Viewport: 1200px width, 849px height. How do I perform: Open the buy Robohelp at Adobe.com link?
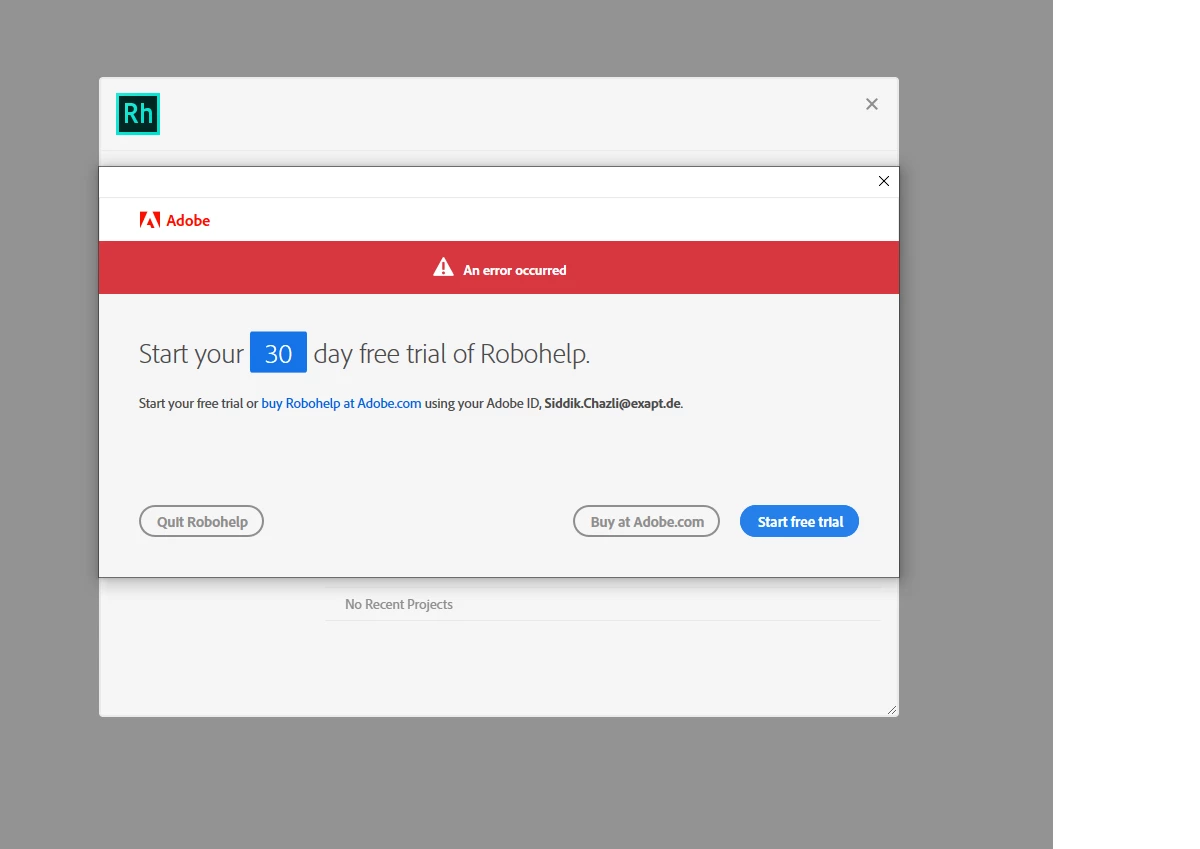tap(341, 404)
